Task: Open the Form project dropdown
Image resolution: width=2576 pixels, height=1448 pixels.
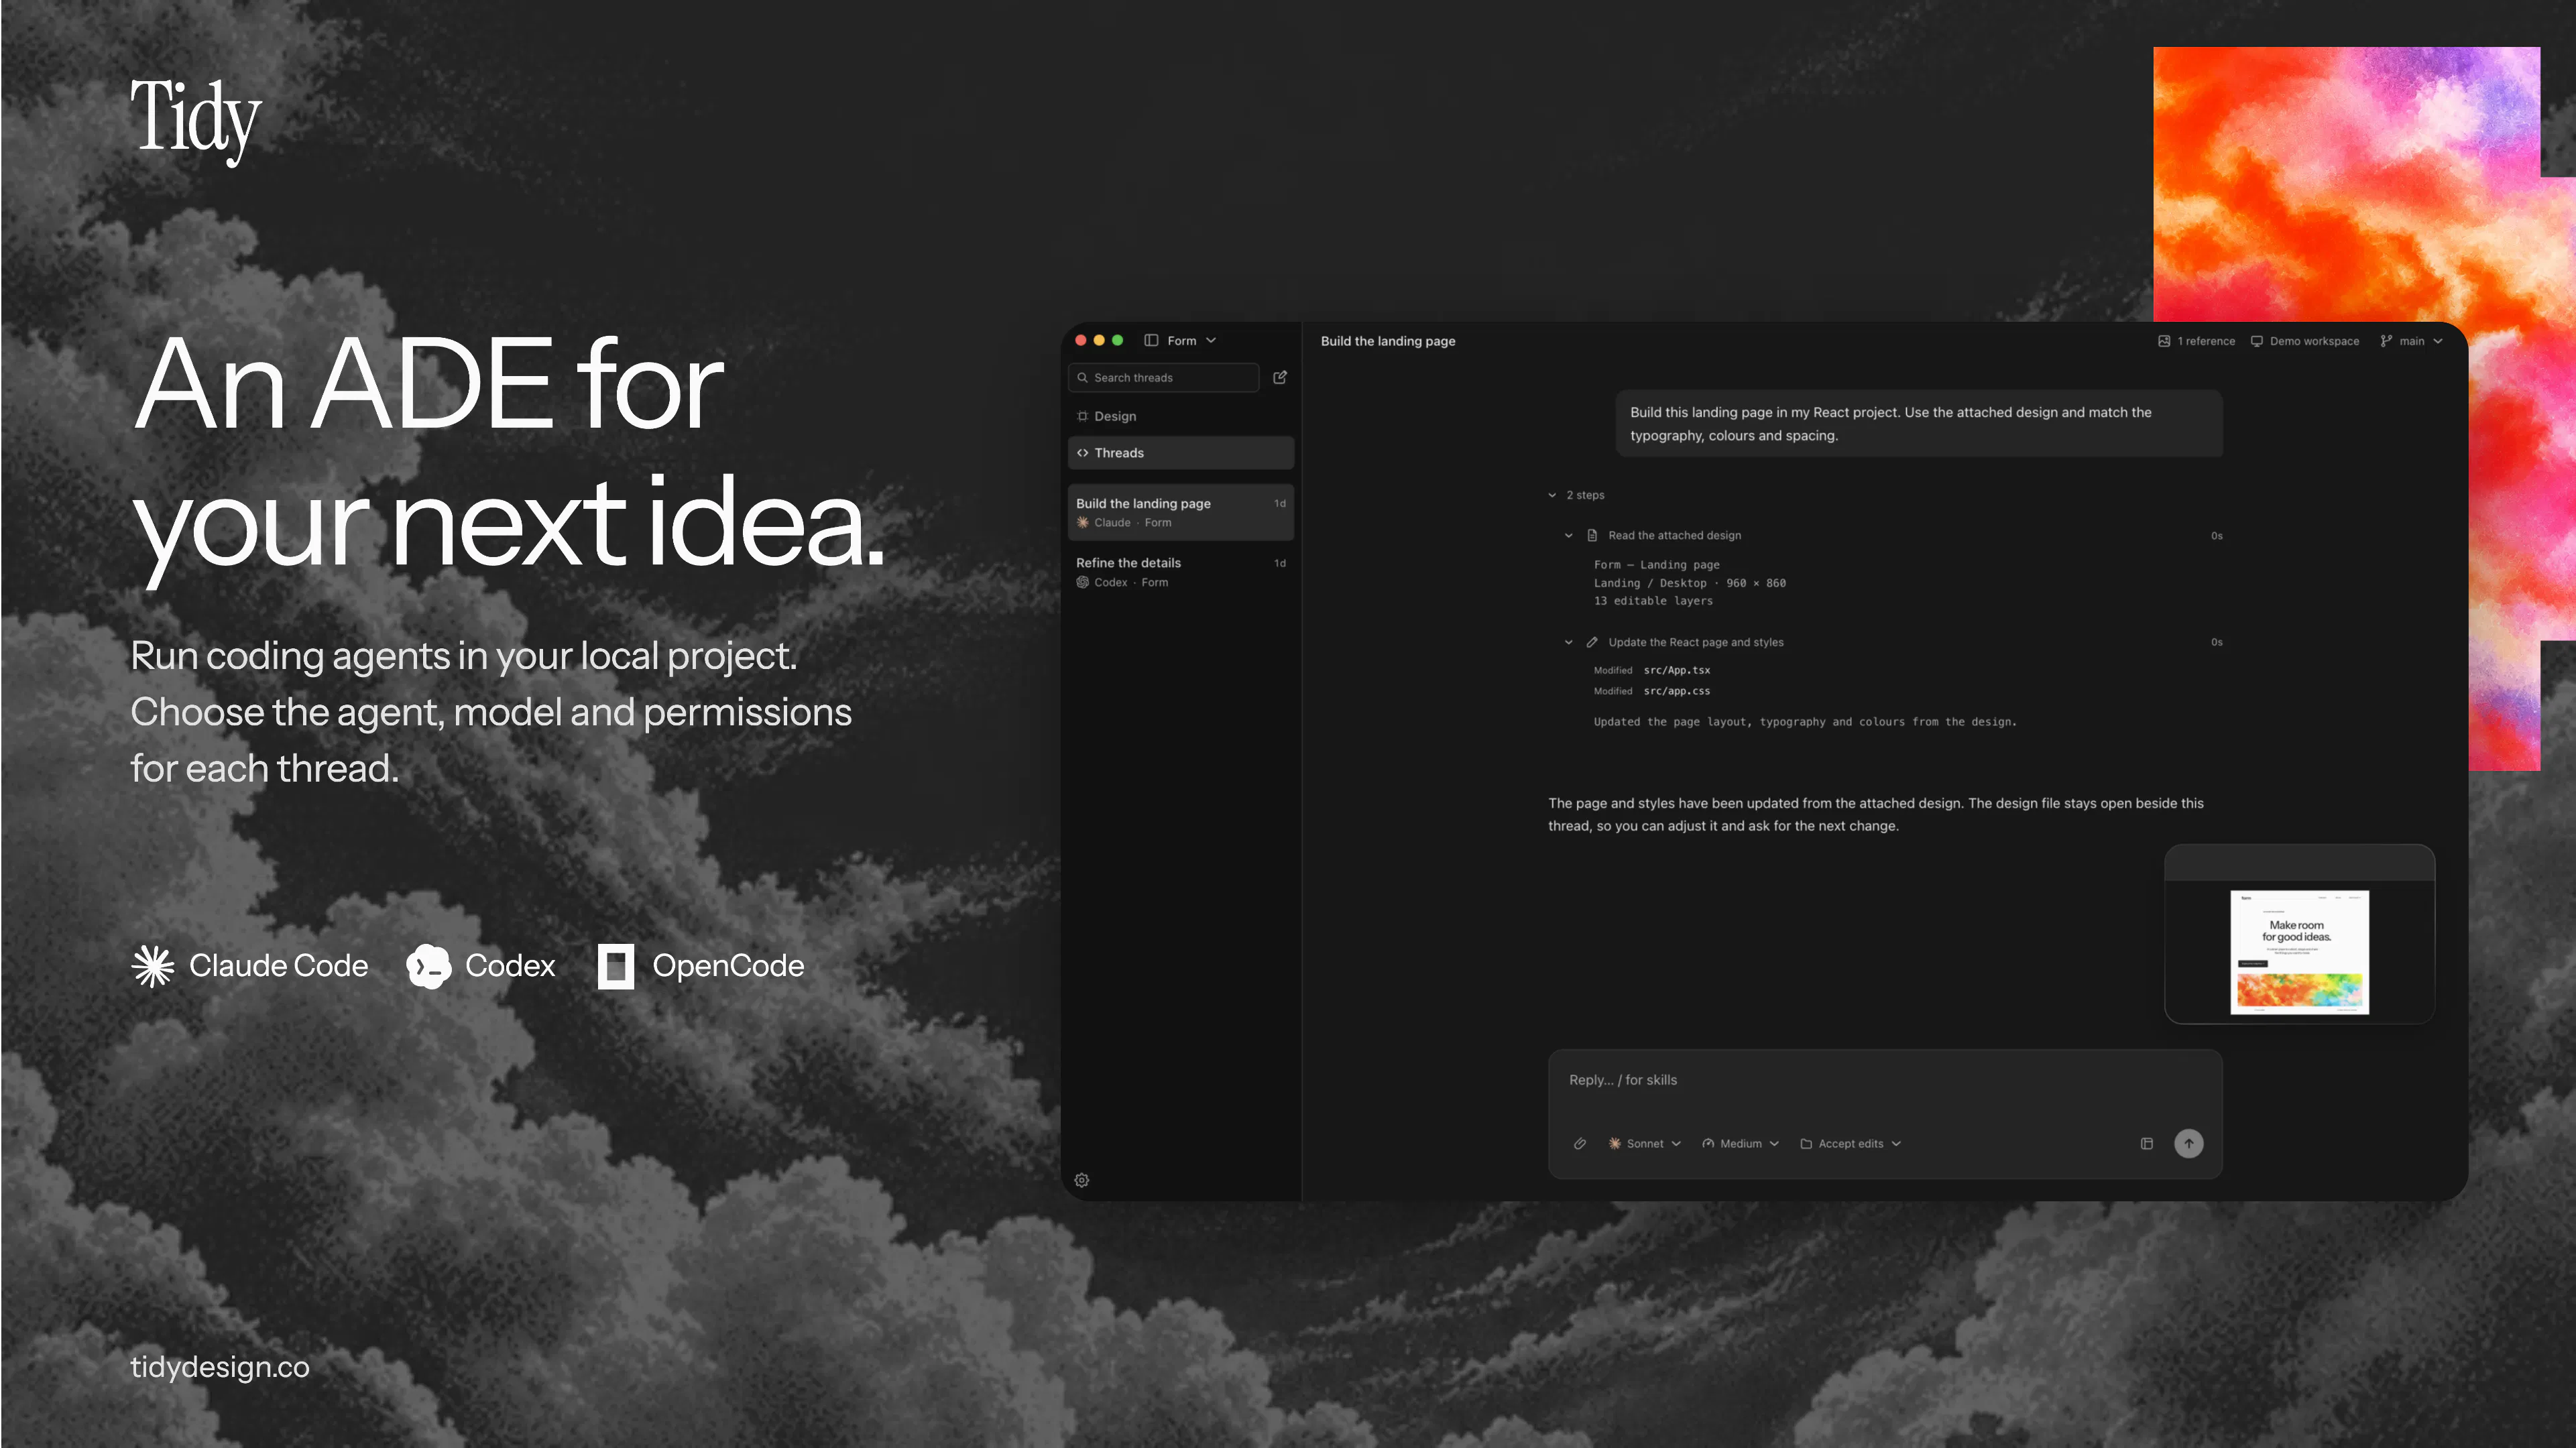Action: click(1192, 340)
